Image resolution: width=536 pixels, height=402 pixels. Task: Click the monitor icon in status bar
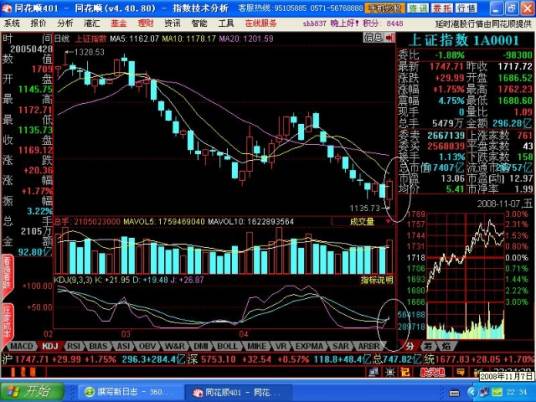[374, 372]
